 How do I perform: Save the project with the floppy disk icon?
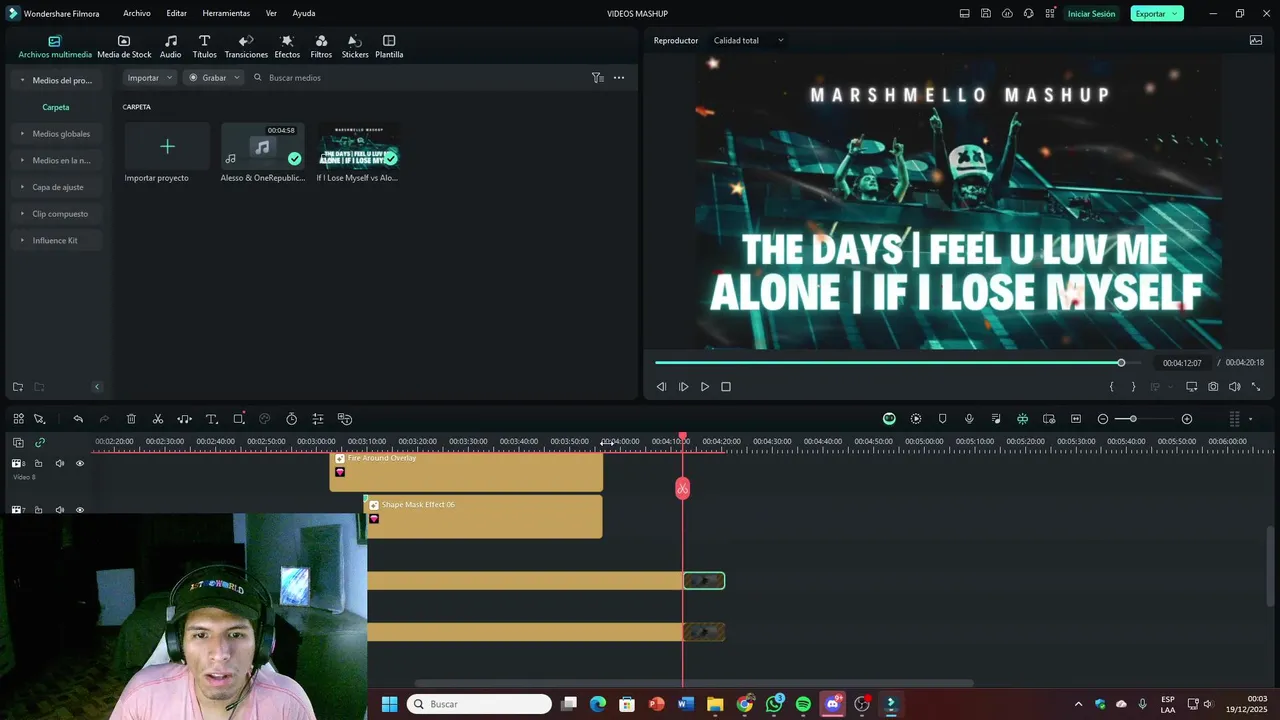coord(986,14)
